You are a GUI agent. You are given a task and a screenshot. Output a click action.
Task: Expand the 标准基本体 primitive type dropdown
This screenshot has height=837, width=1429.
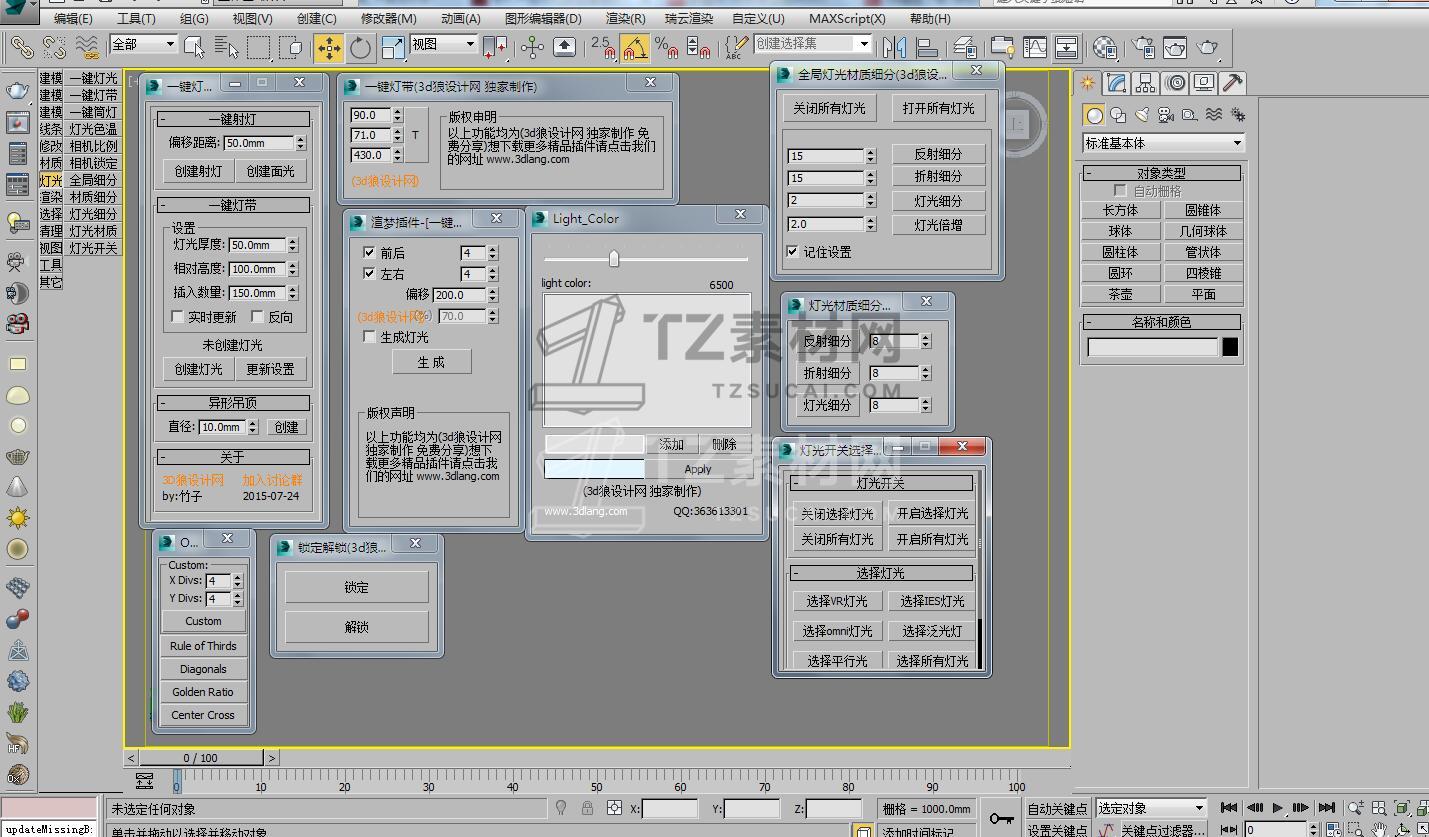1236,143
